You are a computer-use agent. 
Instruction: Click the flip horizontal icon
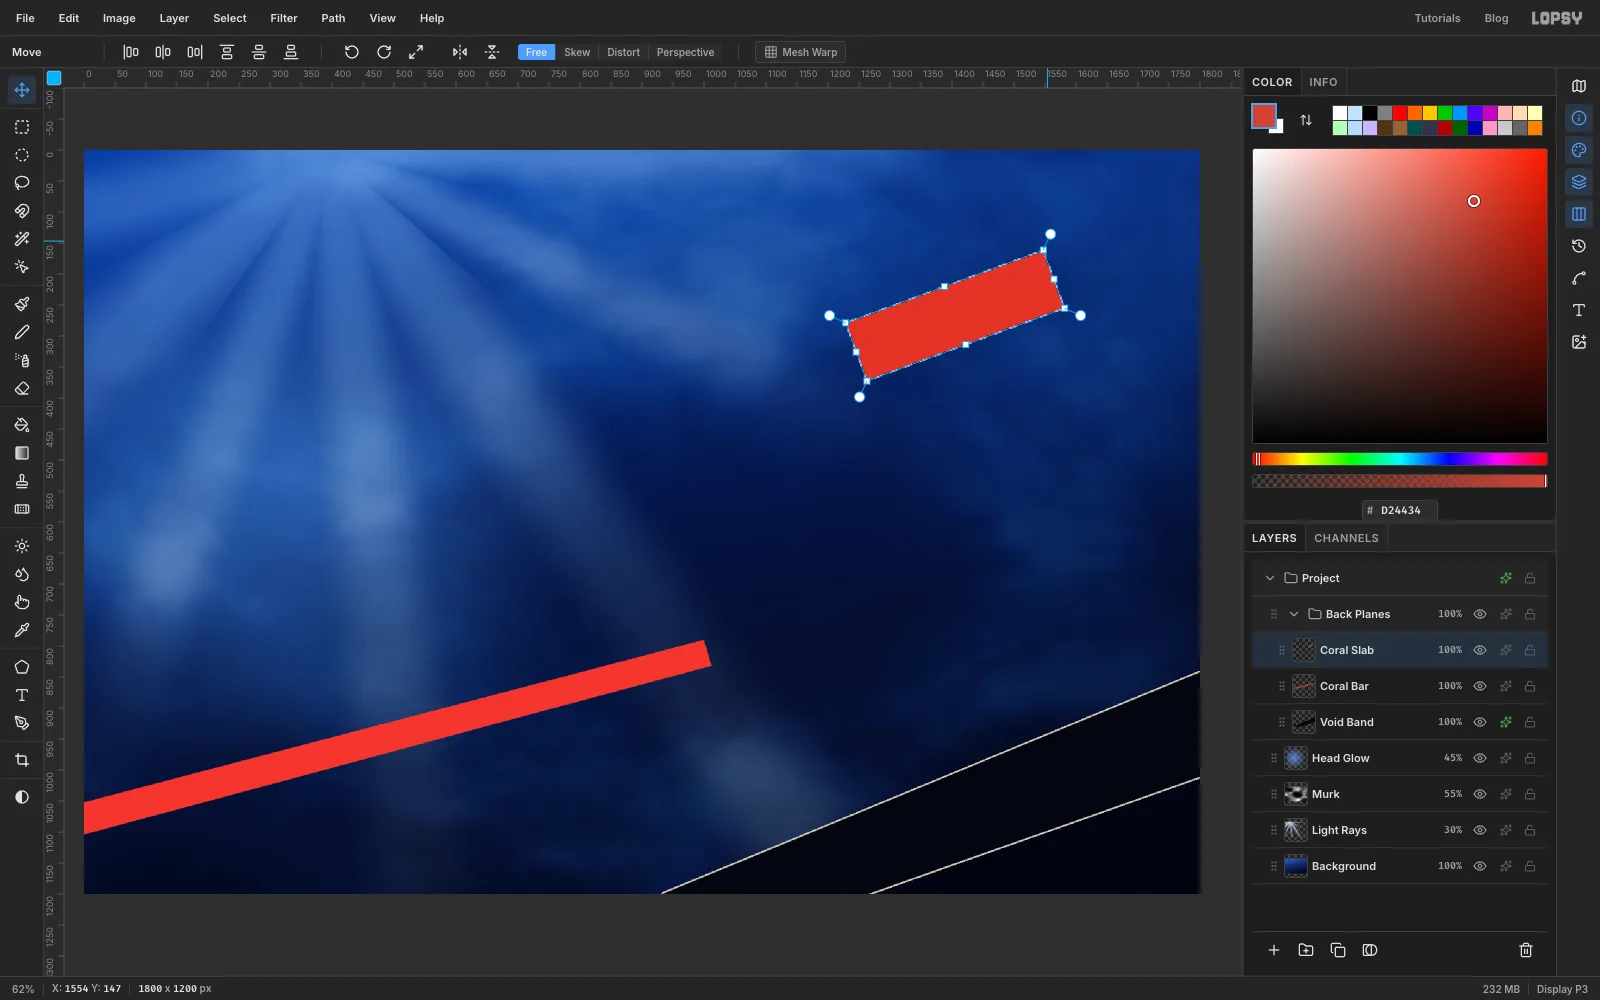click(x=460, y=52)
